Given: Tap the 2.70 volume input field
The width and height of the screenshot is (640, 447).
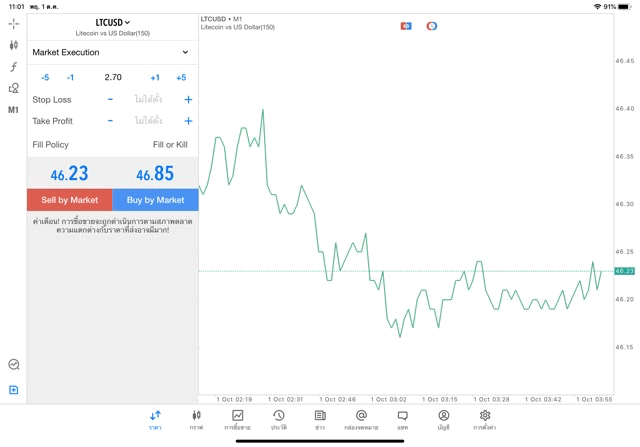Looking at the screenshot, I should [x=113, y=77].
